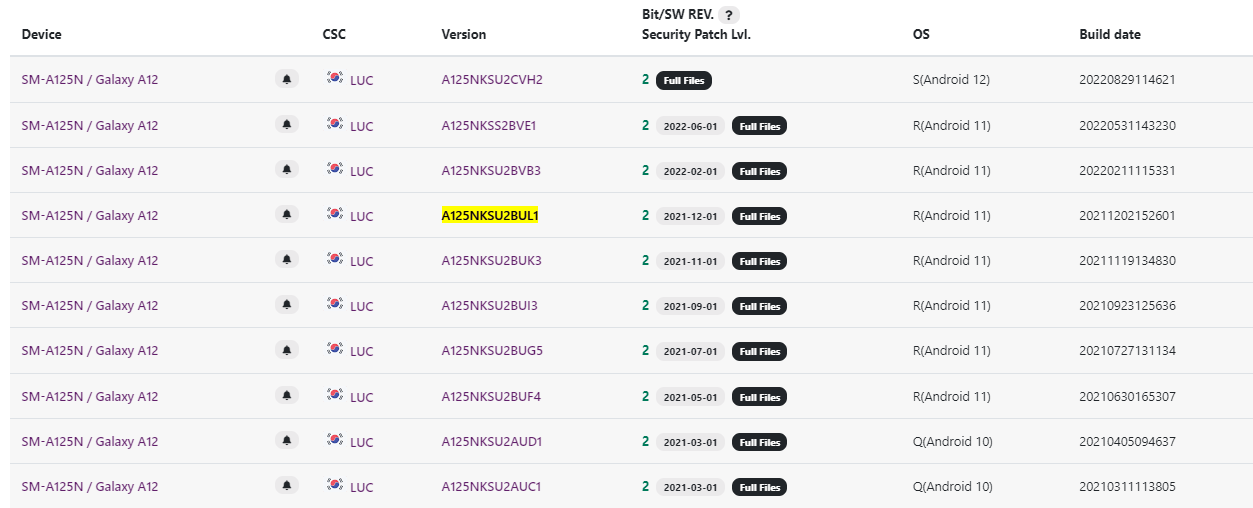
Task: Click LUC CSC link in A125NKSU2BUG5 row
Action: (361, 351)
